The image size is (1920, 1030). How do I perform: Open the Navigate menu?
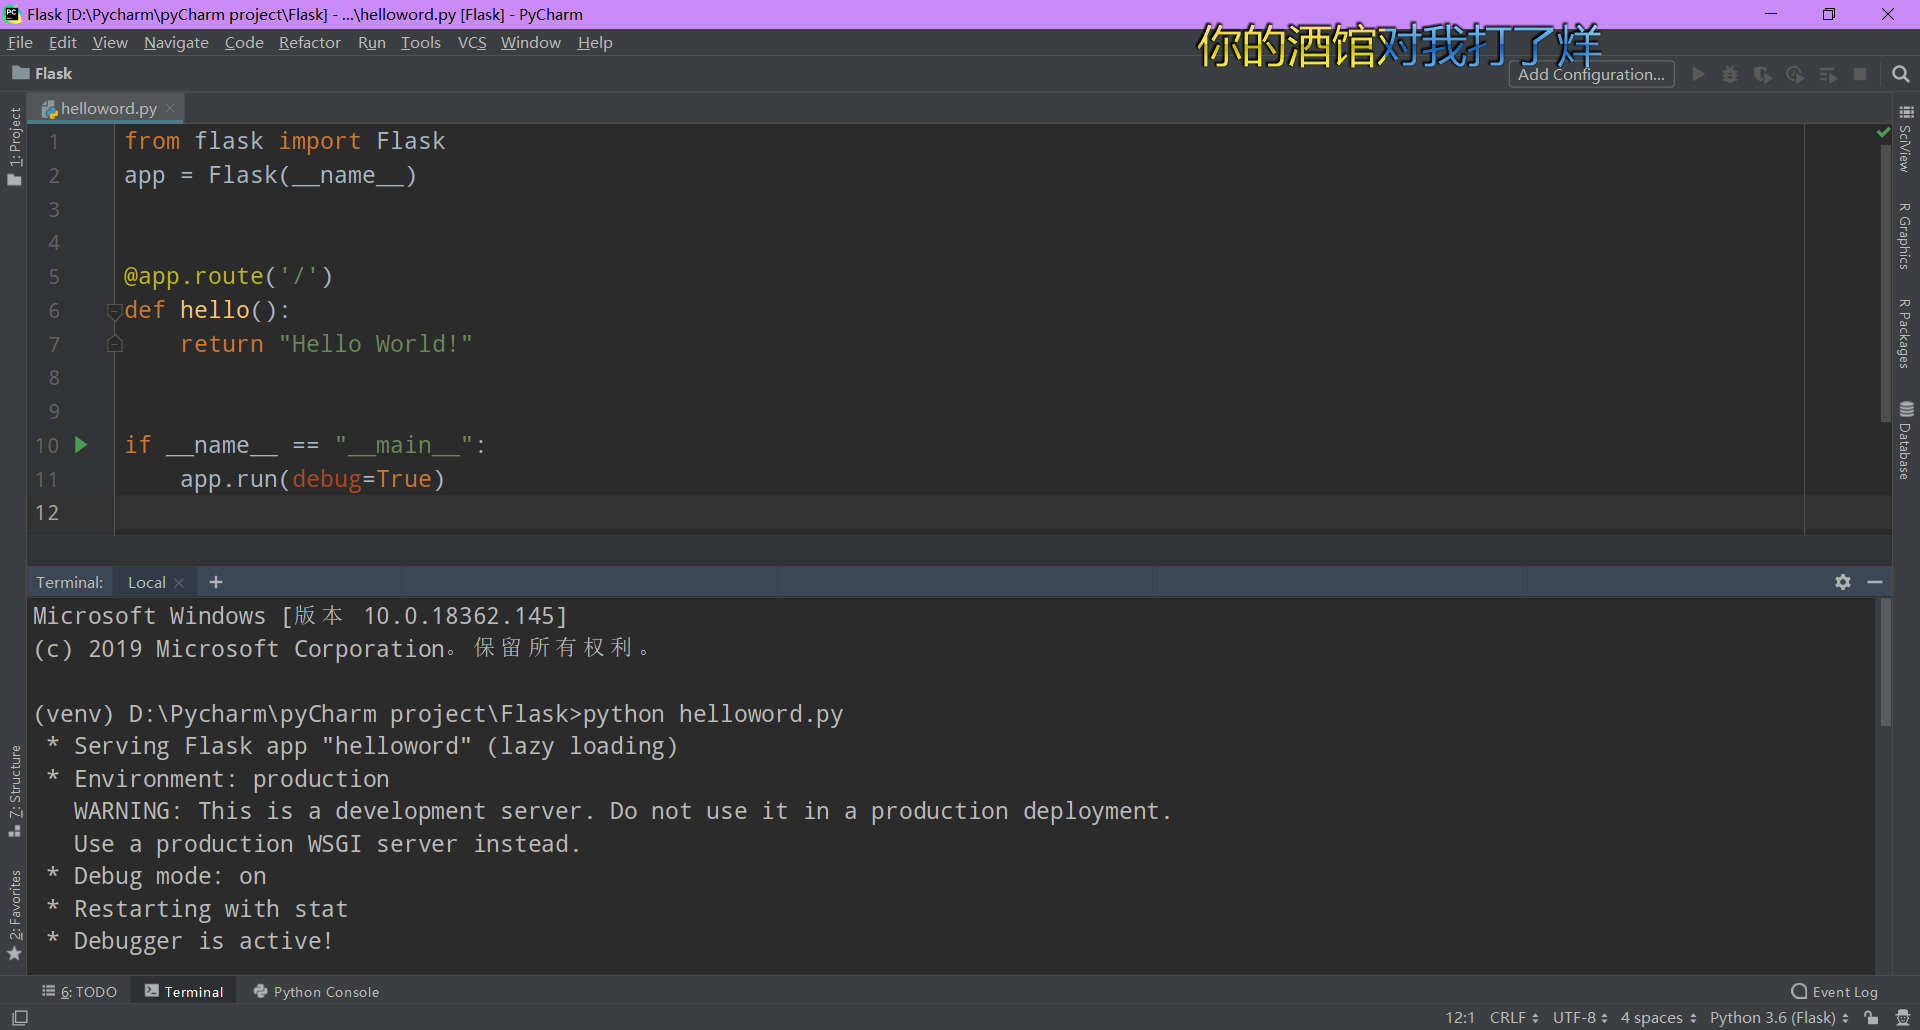[176, 42]
